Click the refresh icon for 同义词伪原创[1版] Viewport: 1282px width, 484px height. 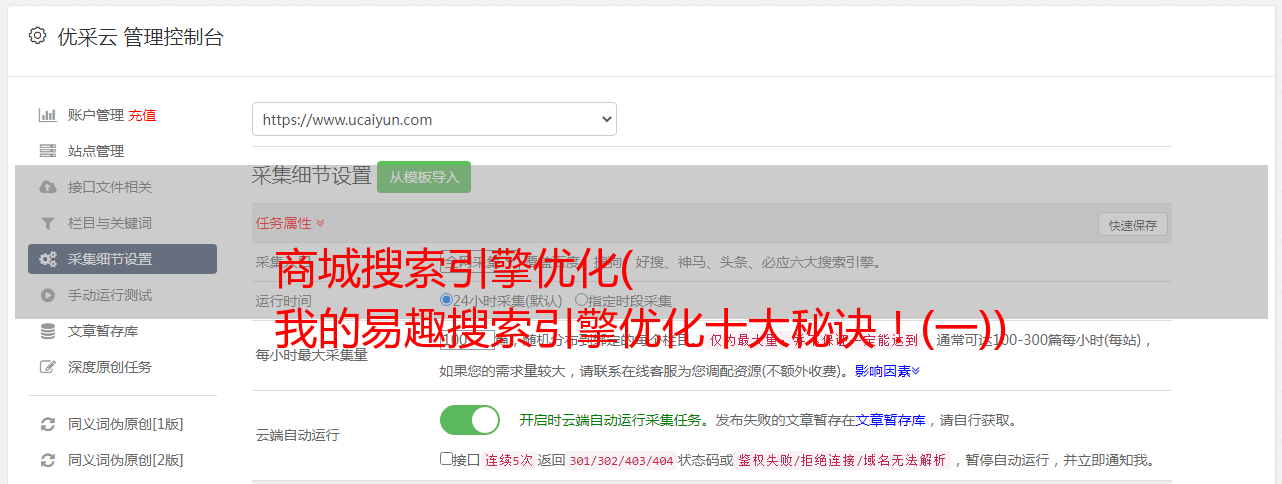(47, 424)
